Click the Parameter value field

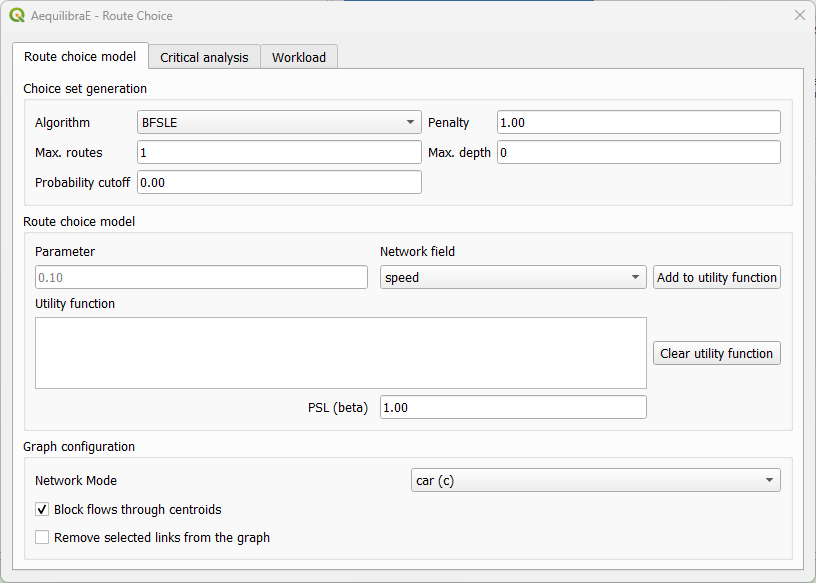[201, 277]
